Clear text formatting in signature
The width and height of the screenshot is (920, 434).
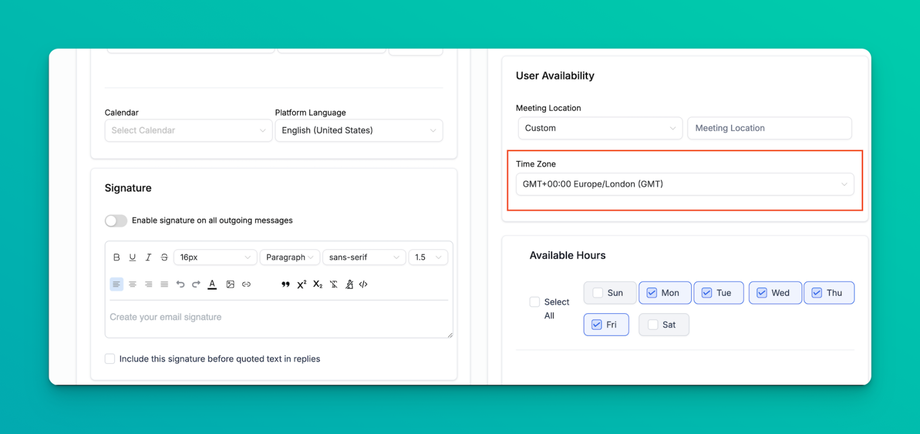[x=333, y=284]
